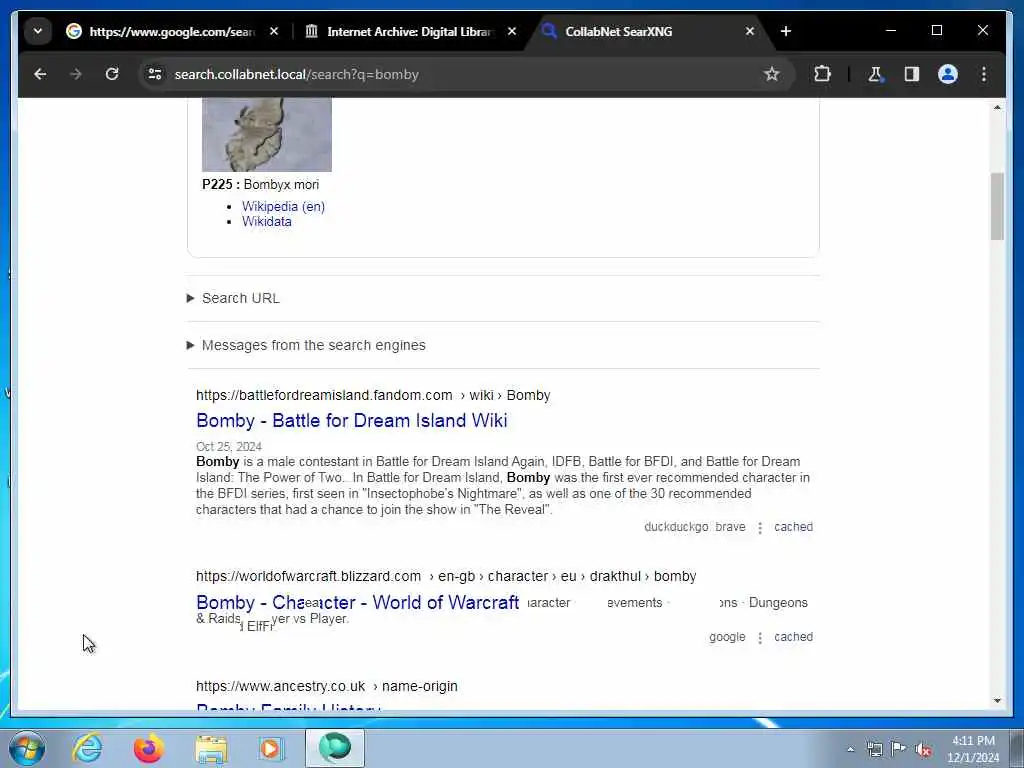Open the Wikipedia (en) link
Viewport: 1024px width, 768px height.
[283, 206]
